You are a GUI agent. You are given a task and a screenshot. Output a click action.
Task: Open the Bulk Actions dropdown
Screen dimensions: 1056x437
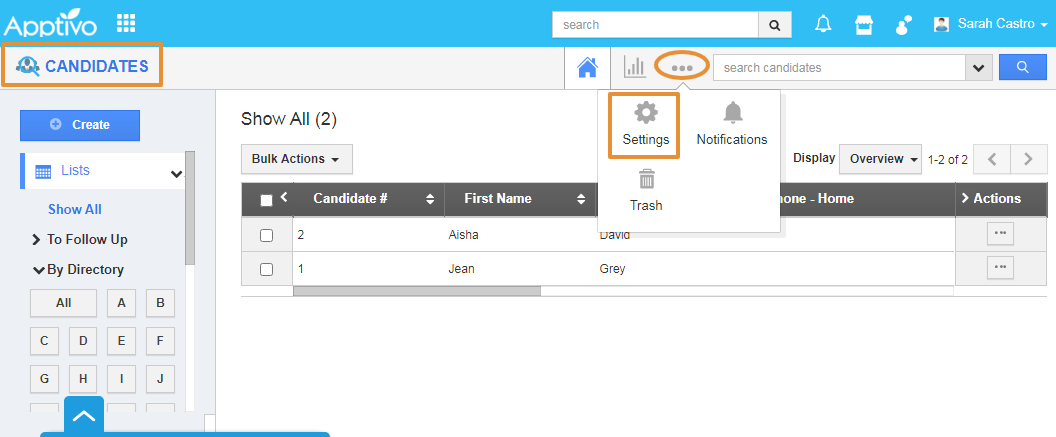click(296, 159)
